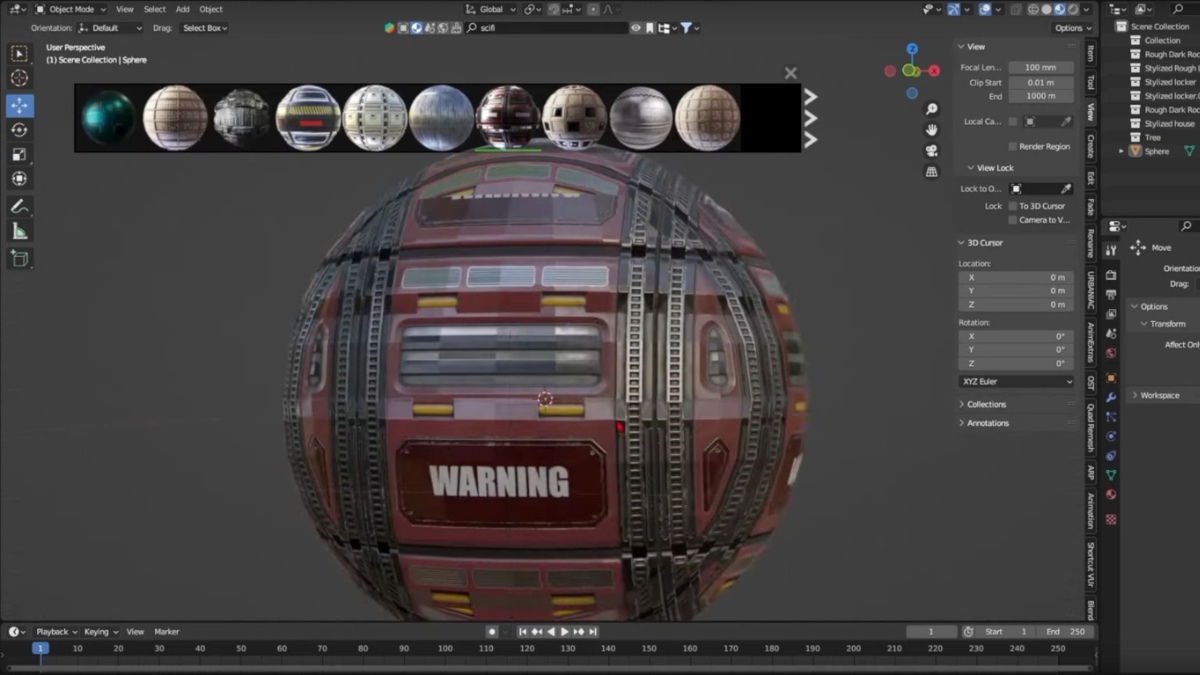Viewport: 1200px width, 675px height.
Task: Open the Global transform orientation dropdown
Action: click(x=490, y=9)
